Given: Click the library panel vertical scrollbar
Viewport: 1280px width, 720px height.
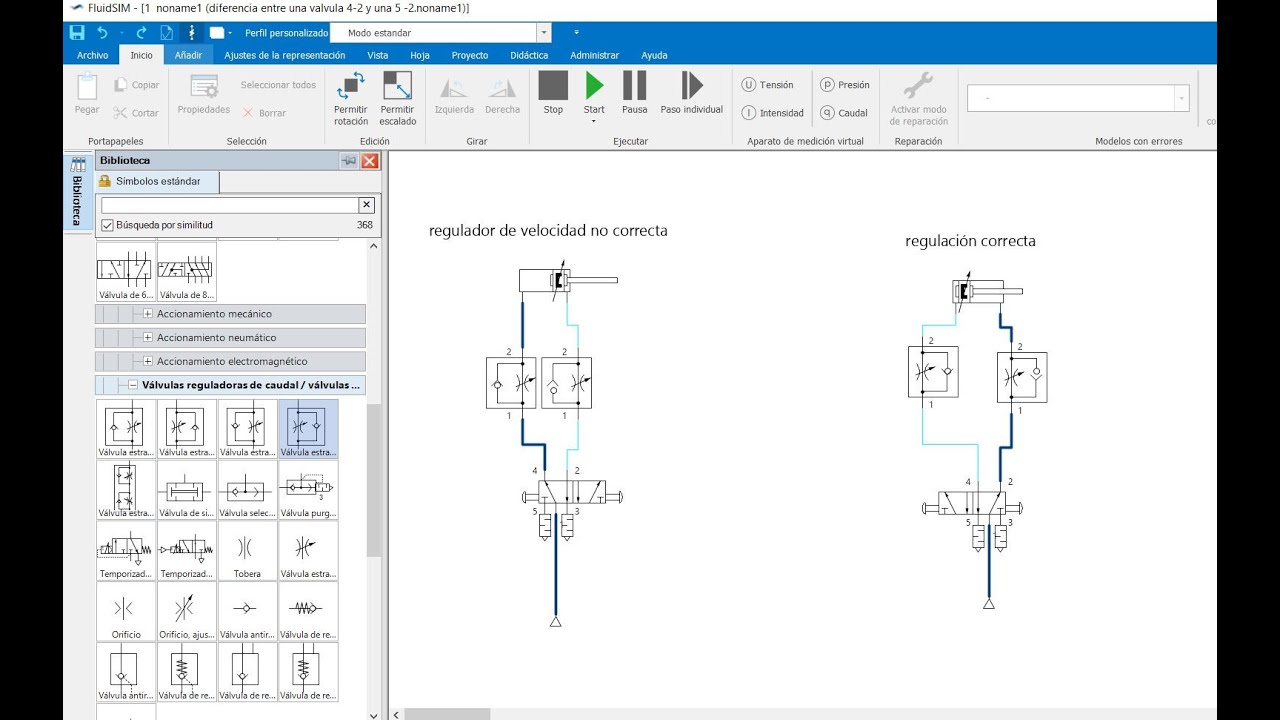Looking at the screenshot, I should point(374,480).
